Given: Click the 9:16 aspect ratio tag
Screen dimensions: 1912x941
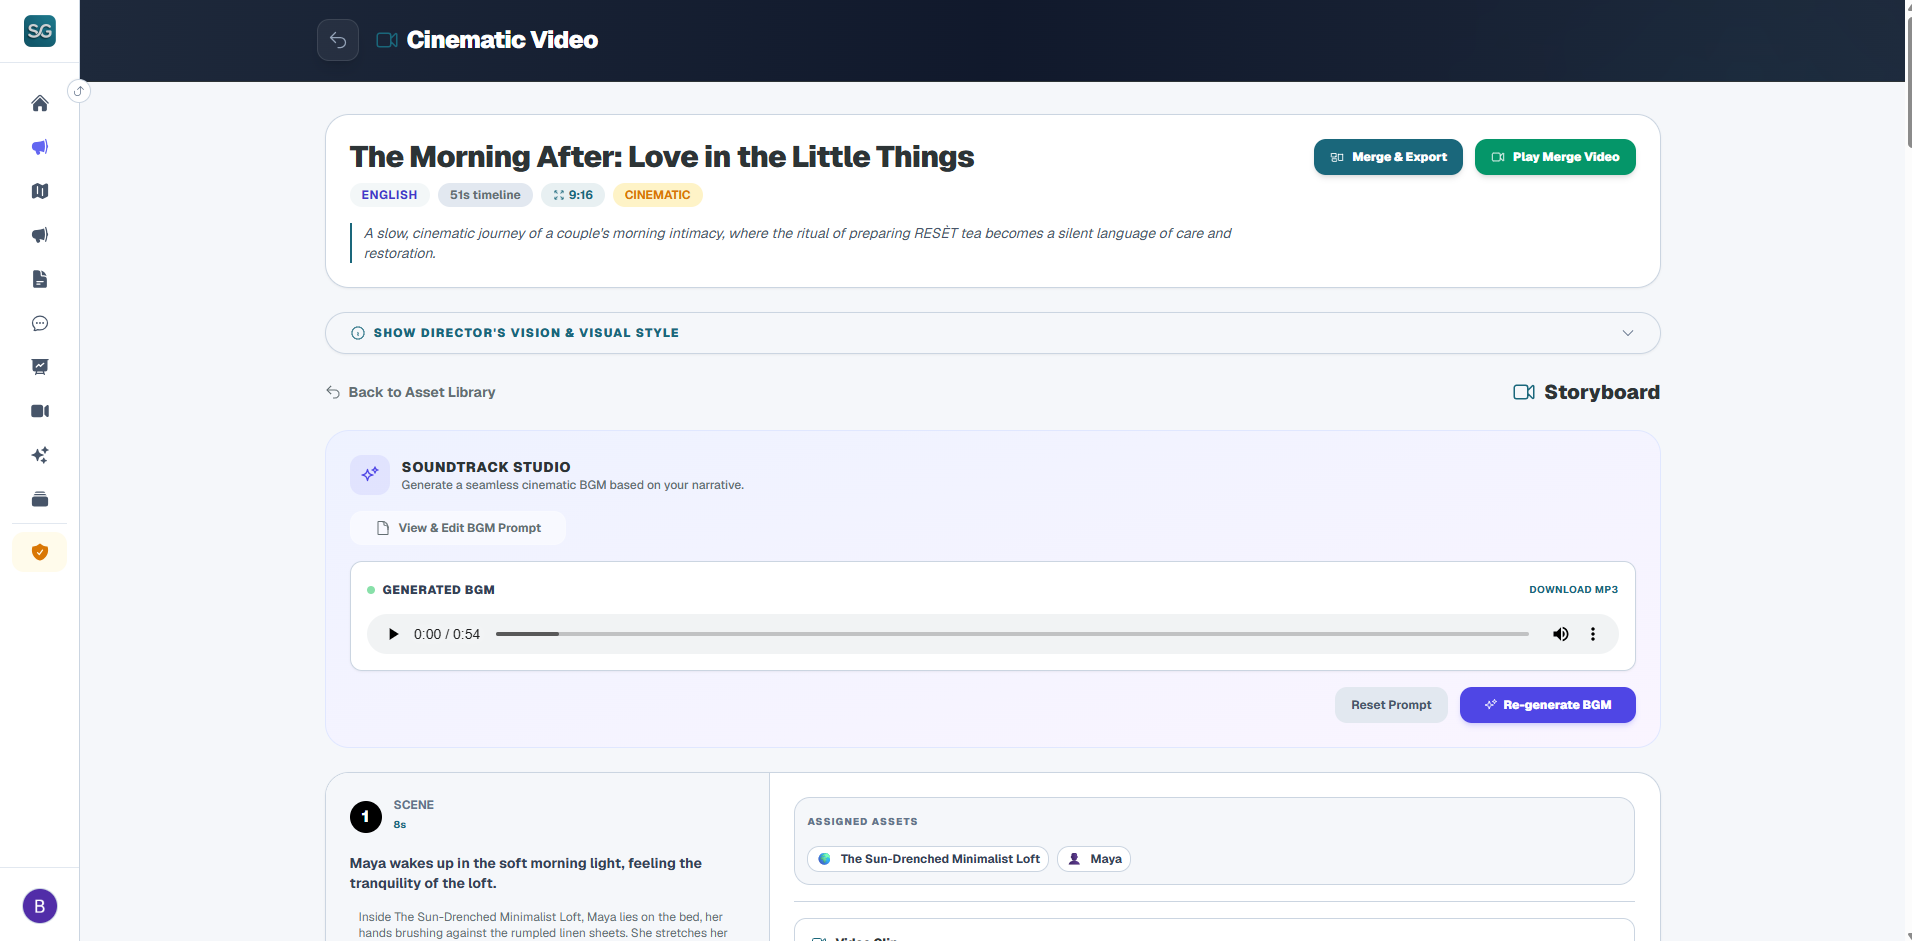Looking at the screenshot, I should pos(573,195).
